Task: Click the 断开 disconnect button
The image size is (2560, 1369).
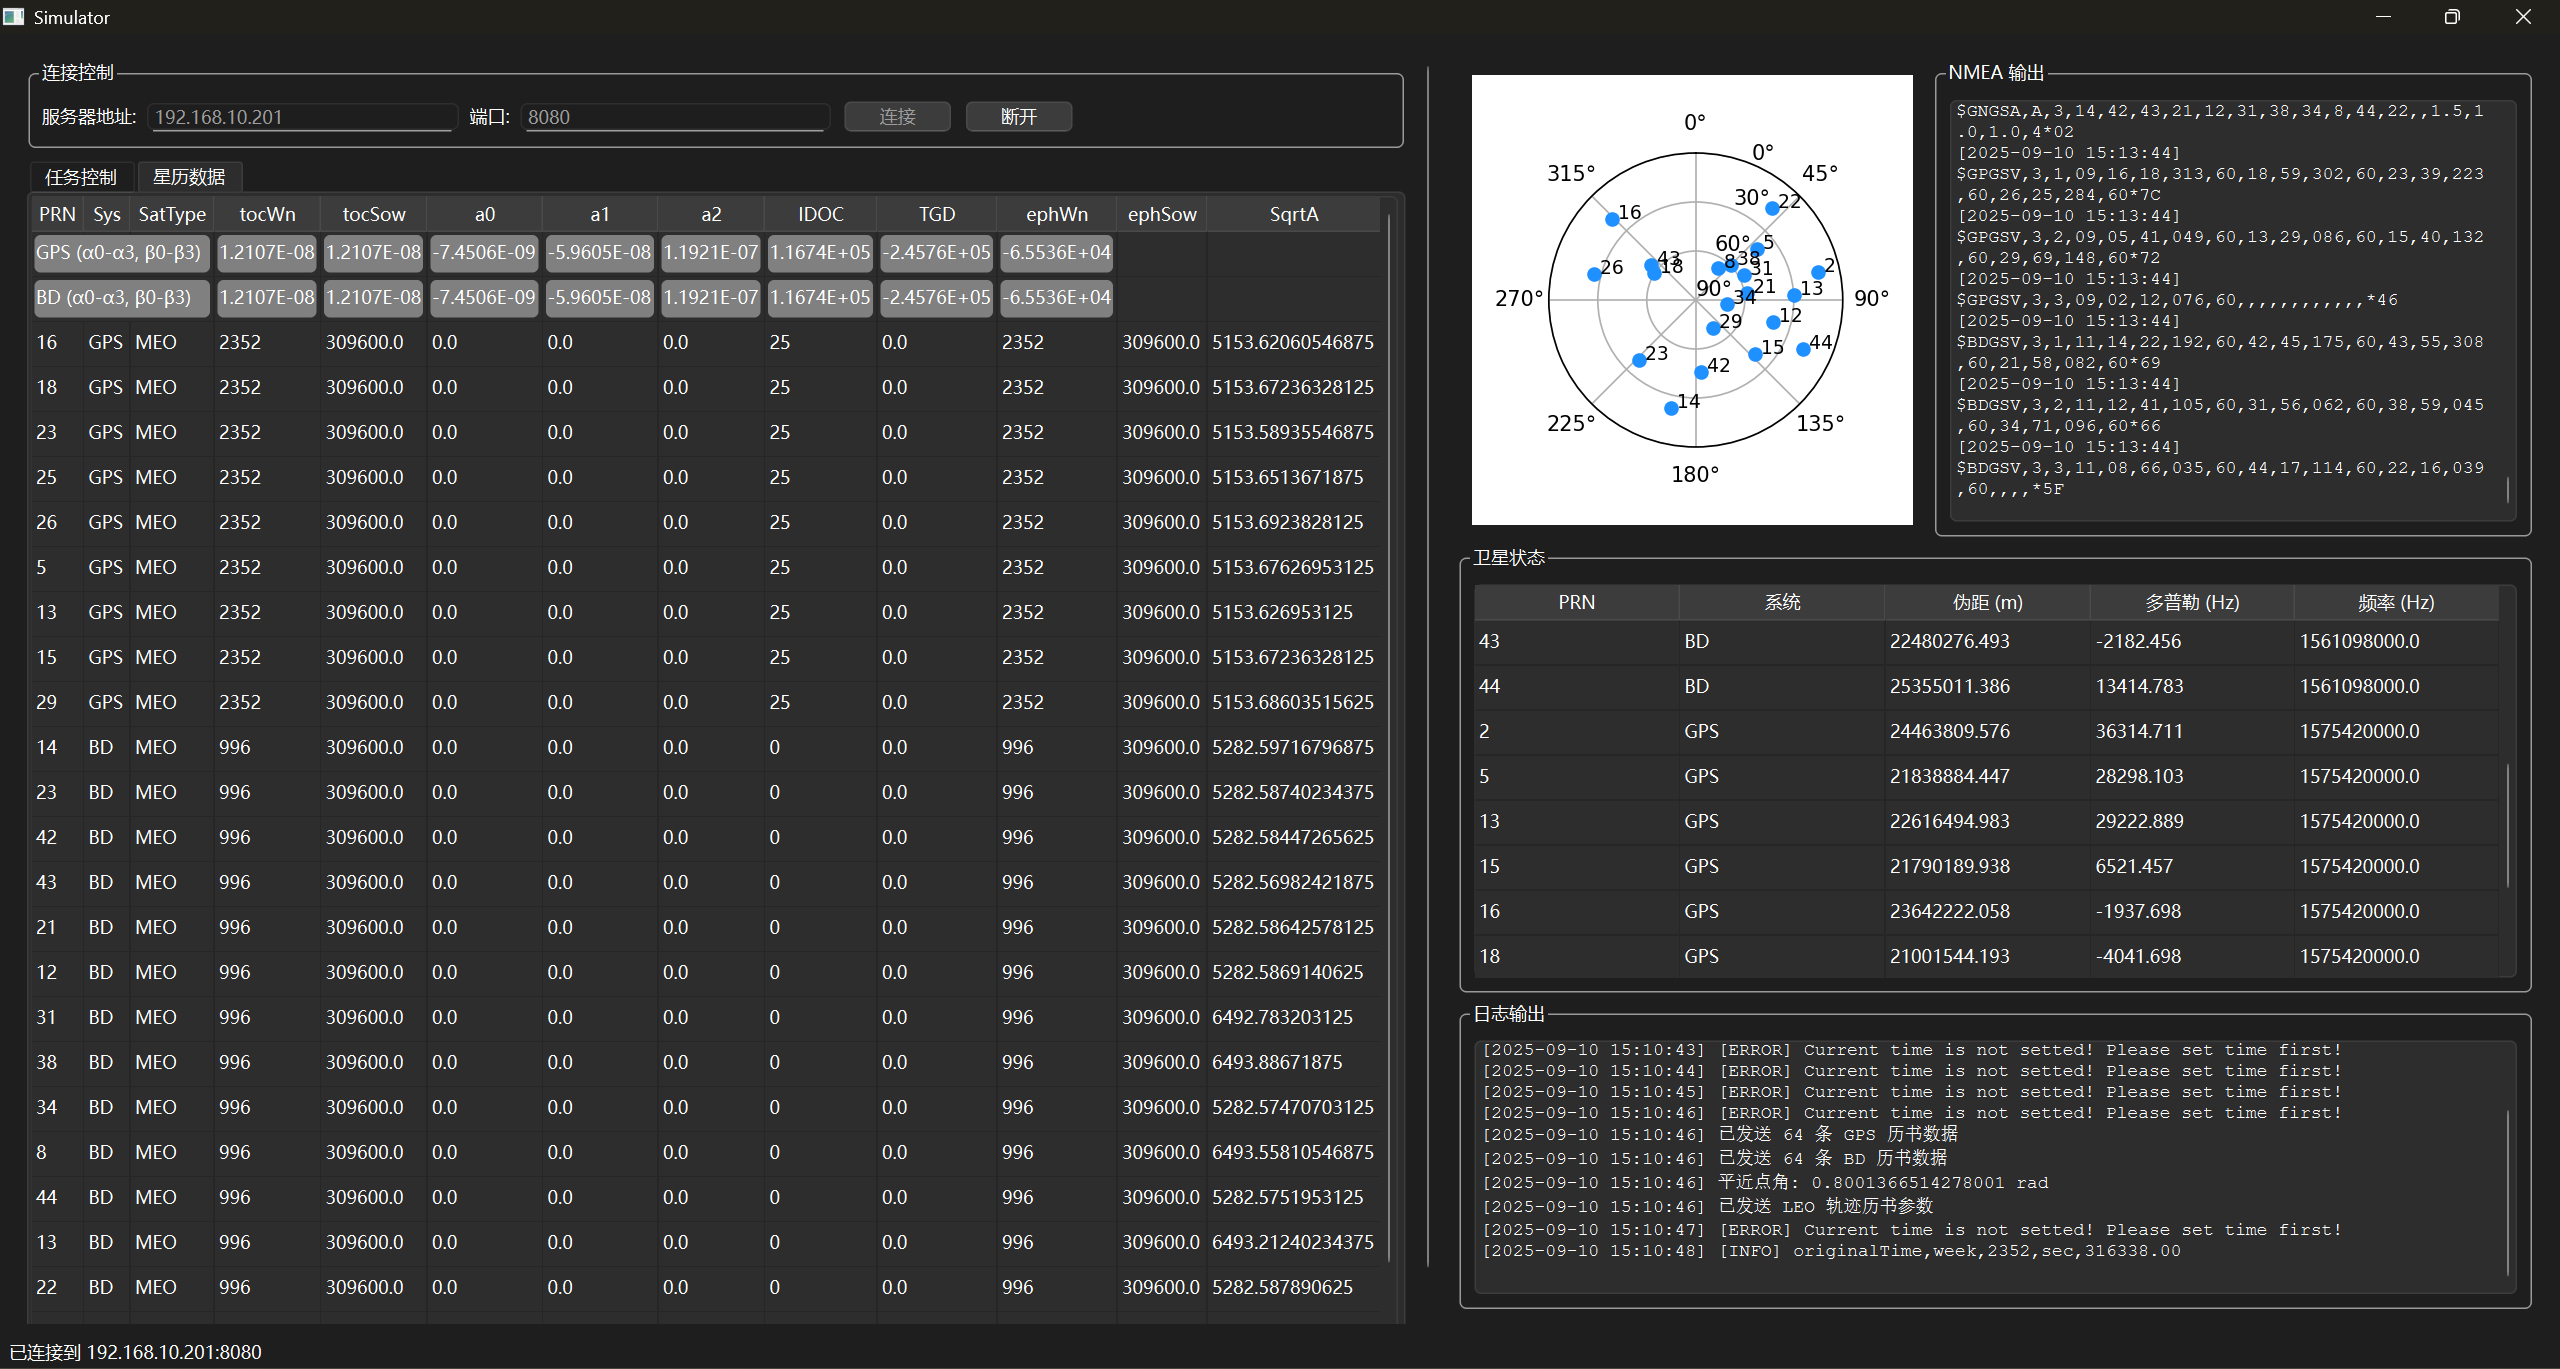Action: (x=1019, y=117)
